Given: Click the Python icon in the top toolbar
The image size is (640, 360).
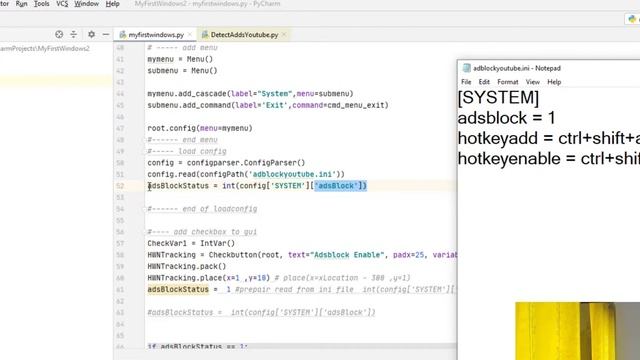Looking at the screenshot, I should 632,19.
